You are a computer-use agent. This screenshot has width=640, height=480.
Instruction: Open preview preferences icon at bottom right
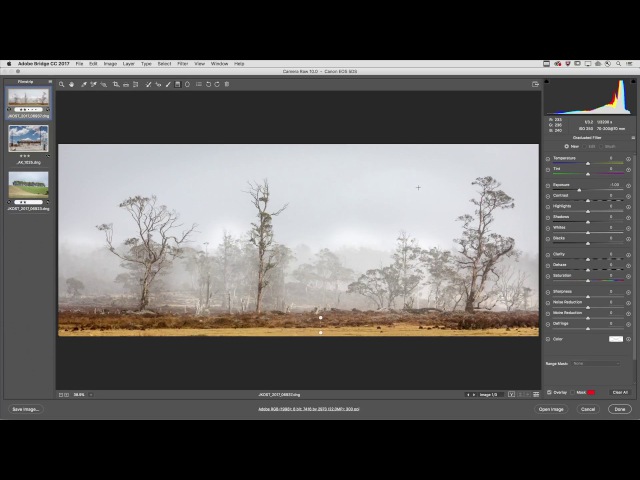(536, 395)
